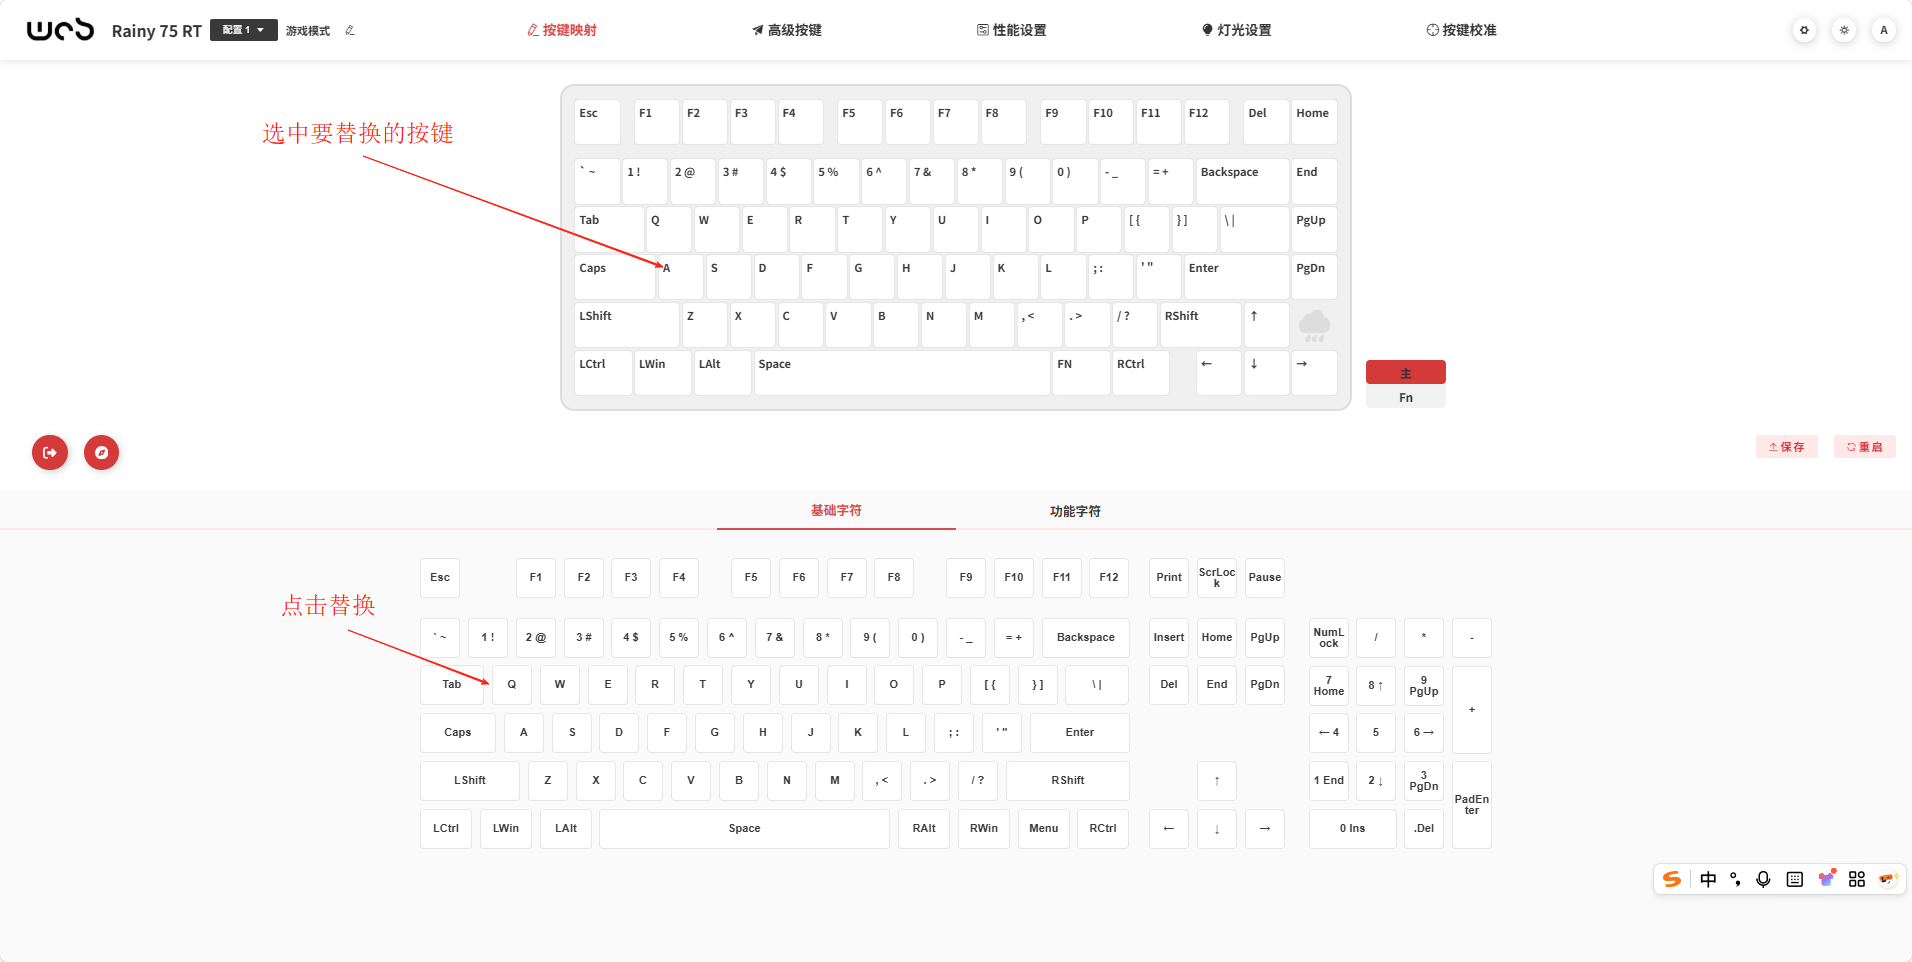Click the mascot assistant icon in IME bar
The image size is (1912, 962).
(x=1888, y=879)
